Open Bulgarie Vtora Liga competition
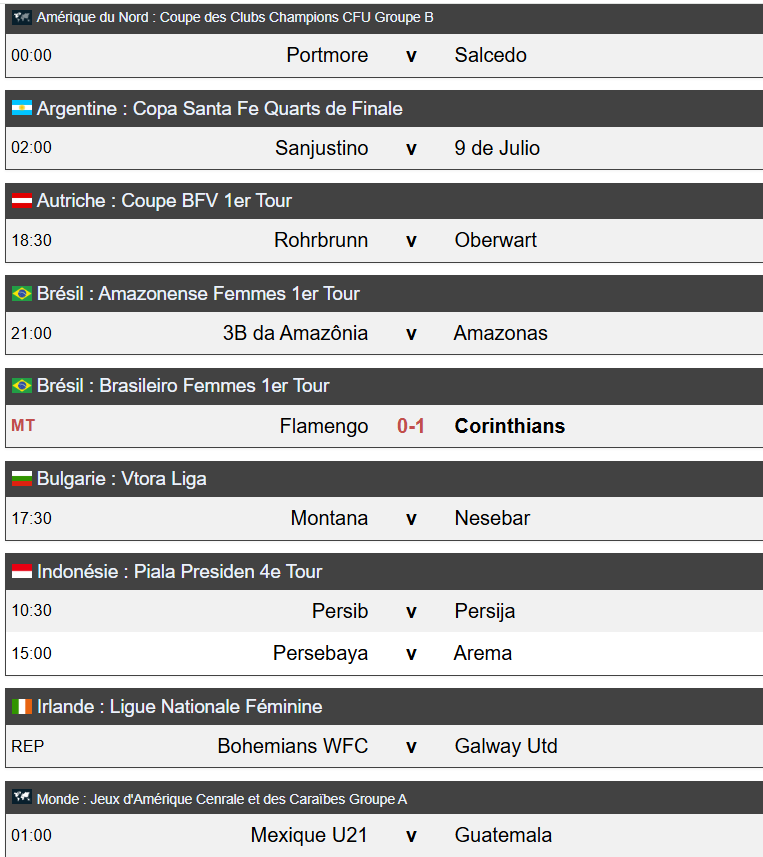Image resolution: width=763 pixels, height=857 pixels. [x=122, y=479]
